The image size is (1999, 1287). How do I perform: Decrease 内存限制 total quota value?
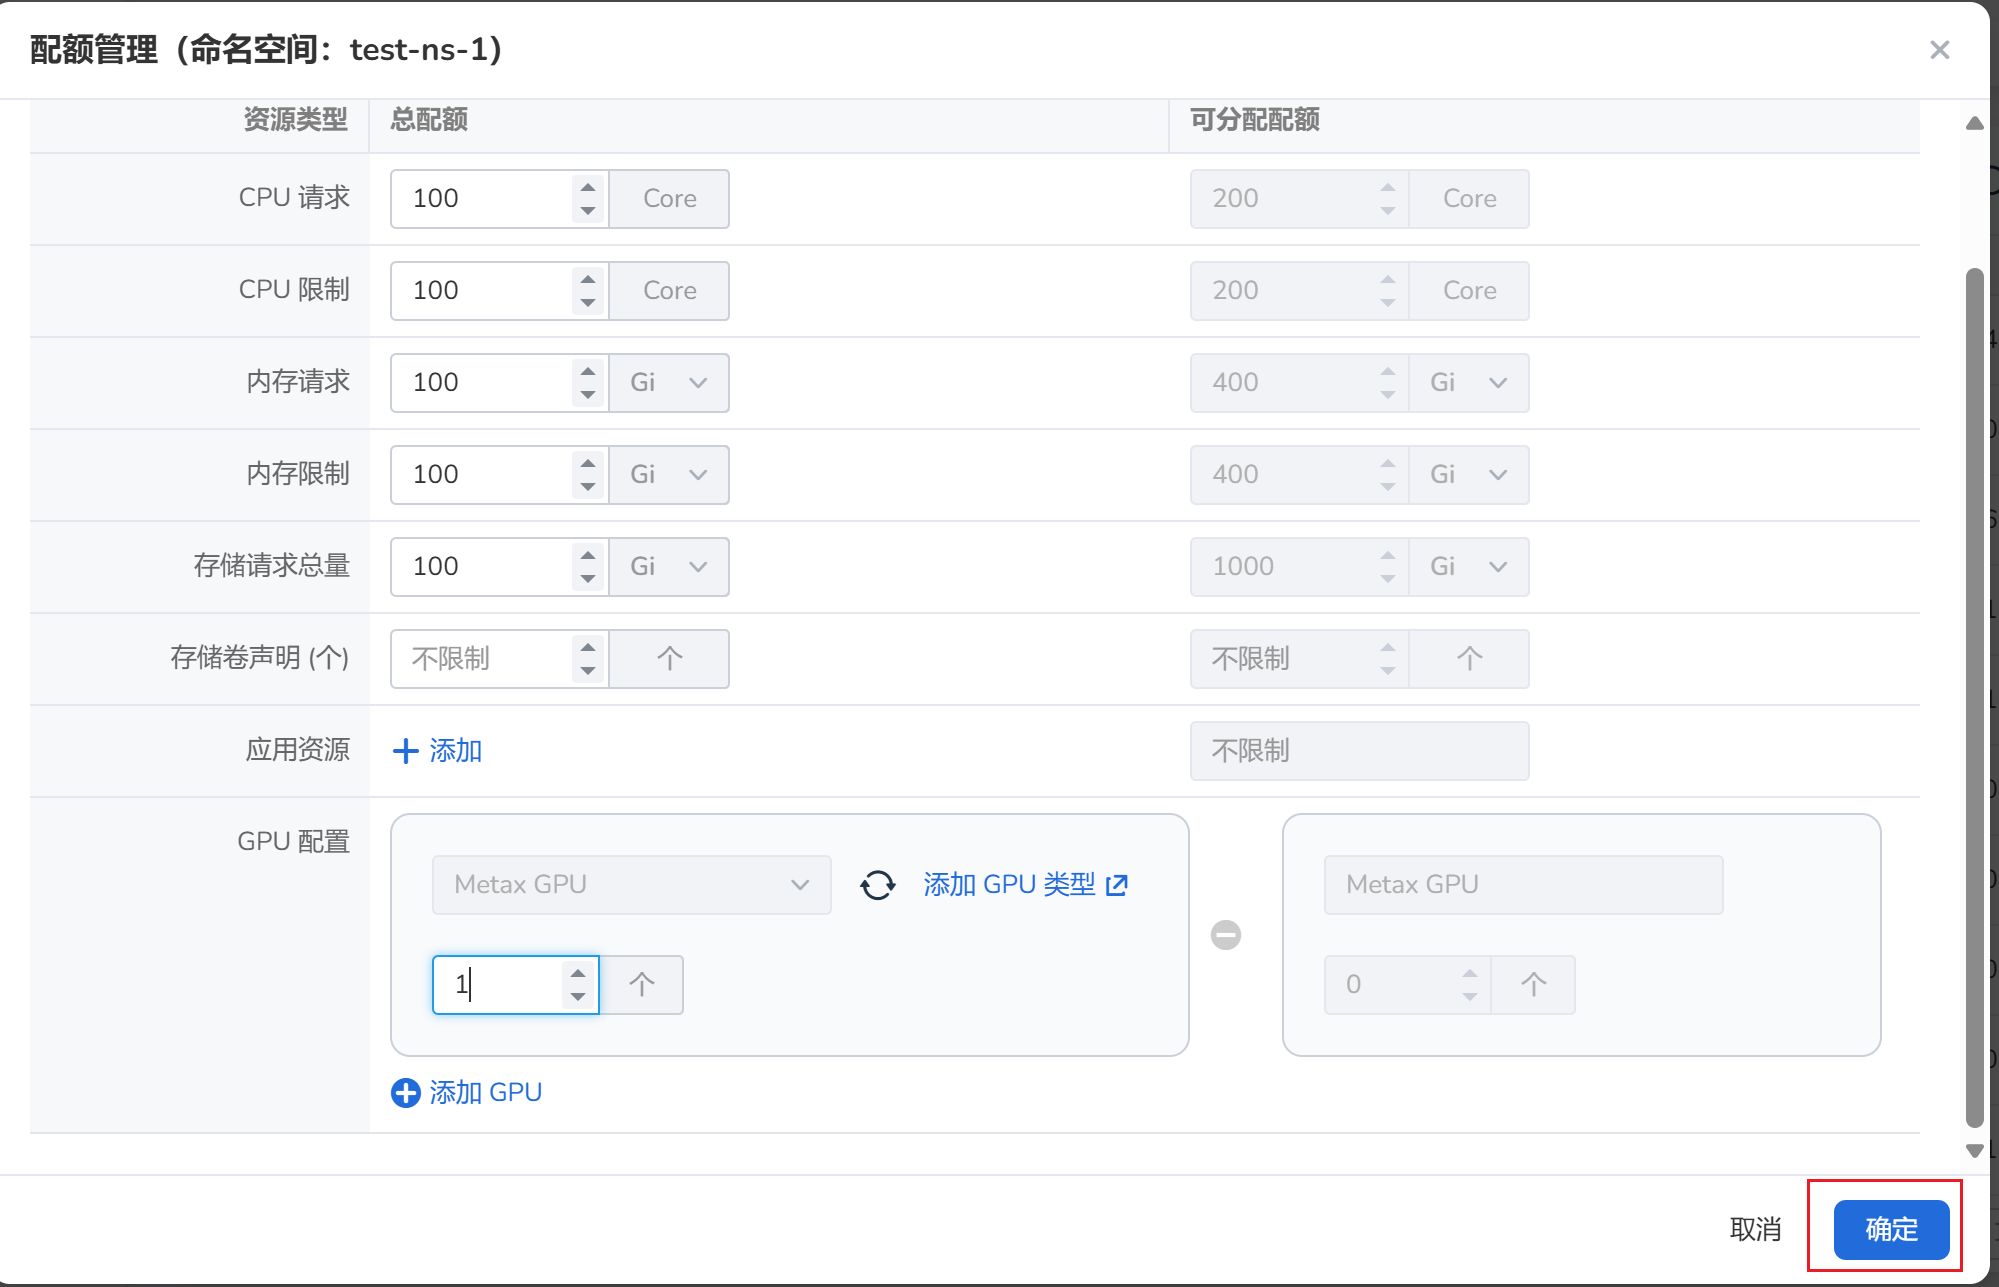(588, 487)
